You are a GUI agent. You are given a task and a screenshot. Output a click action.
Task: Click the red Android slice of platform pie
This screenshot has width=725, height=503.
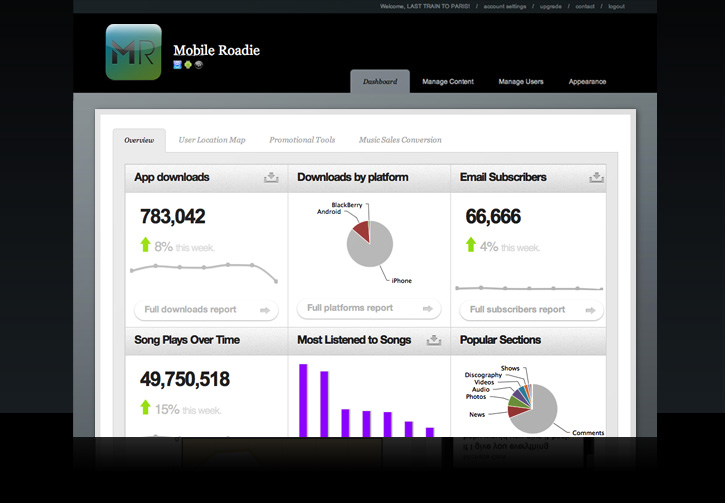click(x=363, y=231)
